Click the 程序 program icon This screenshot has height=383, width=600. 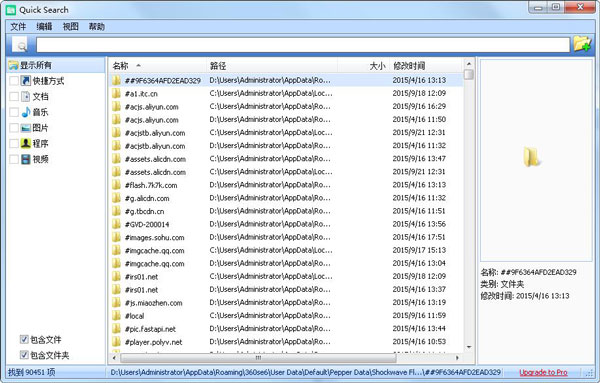point(26,143)
